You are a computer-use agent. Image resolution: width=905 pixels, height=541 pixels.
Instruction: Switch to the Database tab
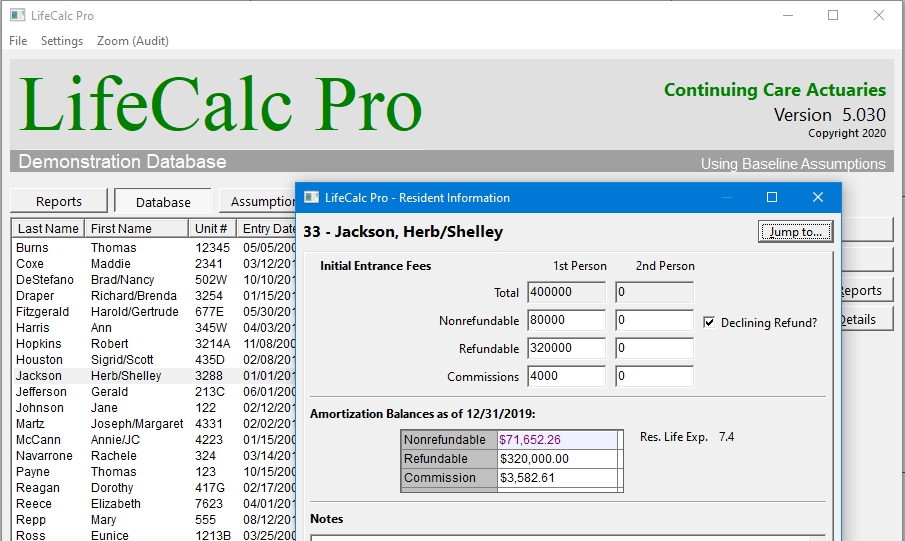(163, 201)
